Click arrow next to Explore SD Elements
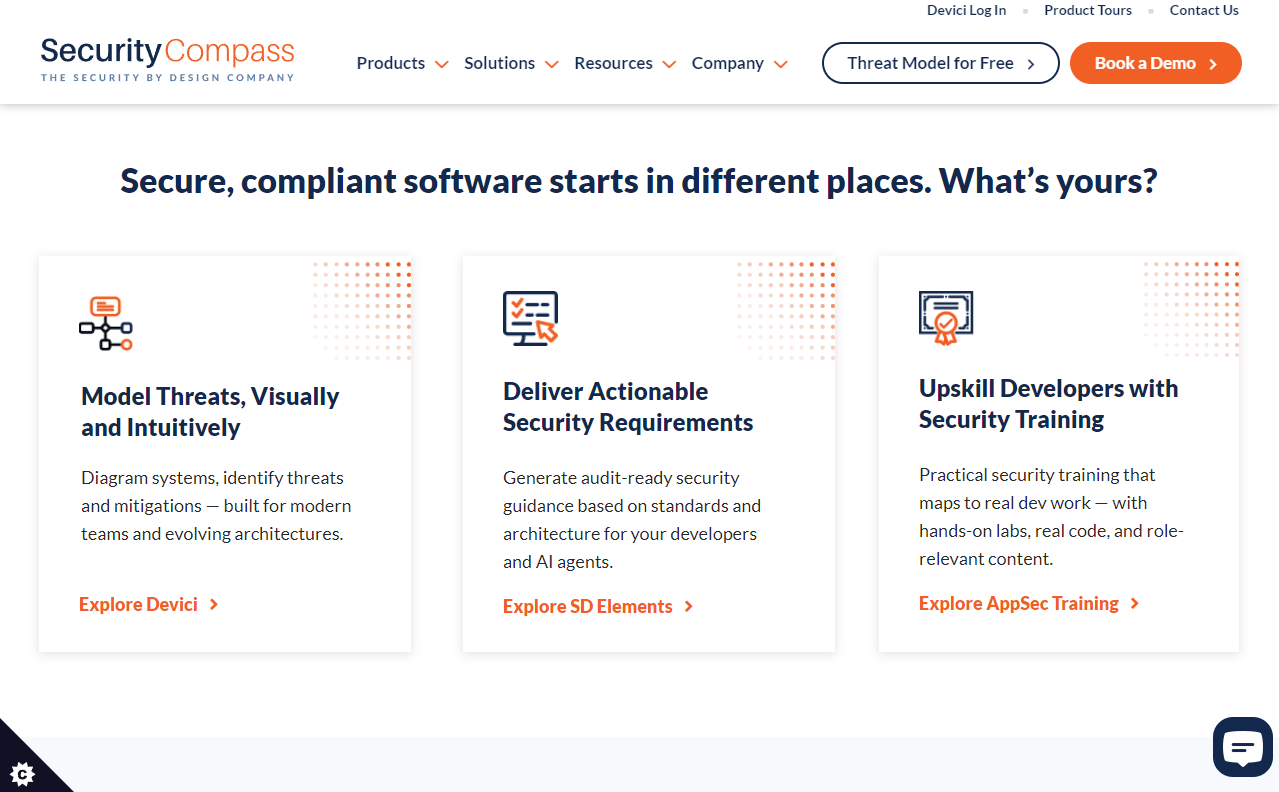 tap(689, 606)
